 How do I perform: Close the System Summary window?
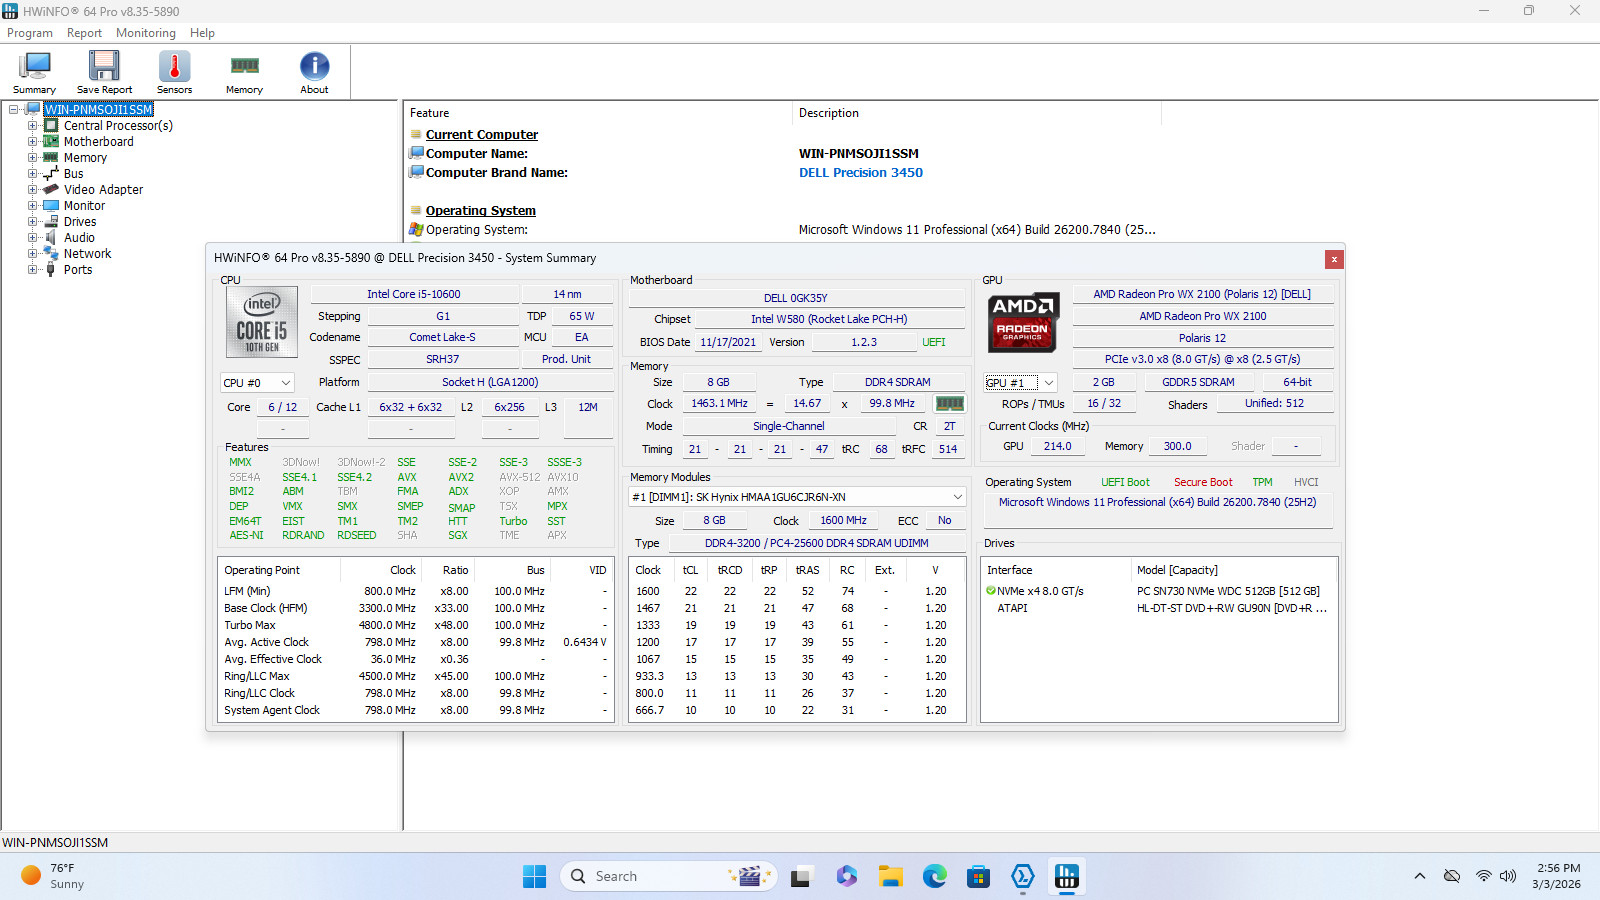1334,259
